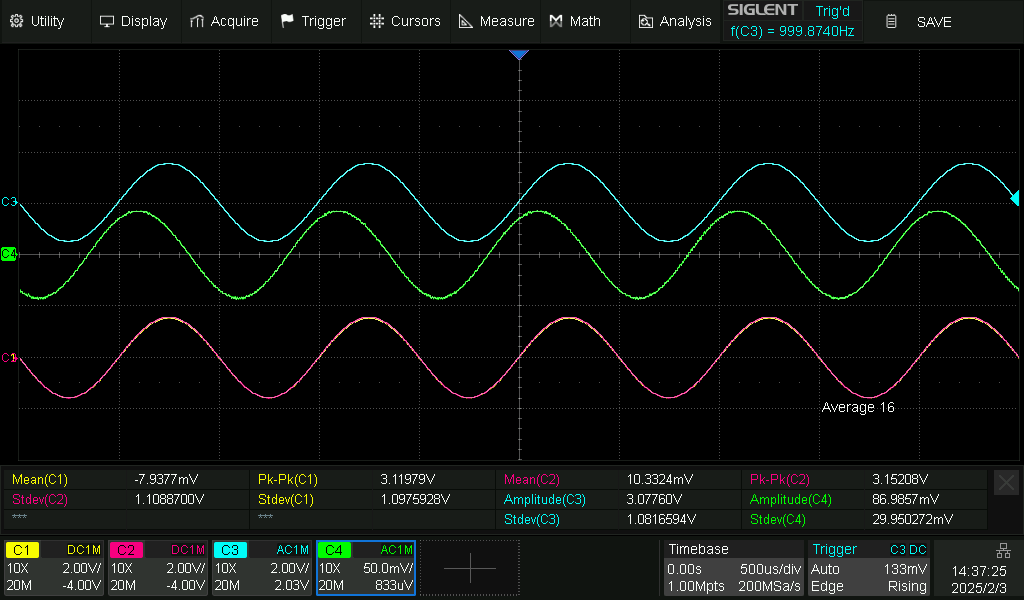Open the Display menu
This screenshot has height=600, width=1024.
point(133,21)
